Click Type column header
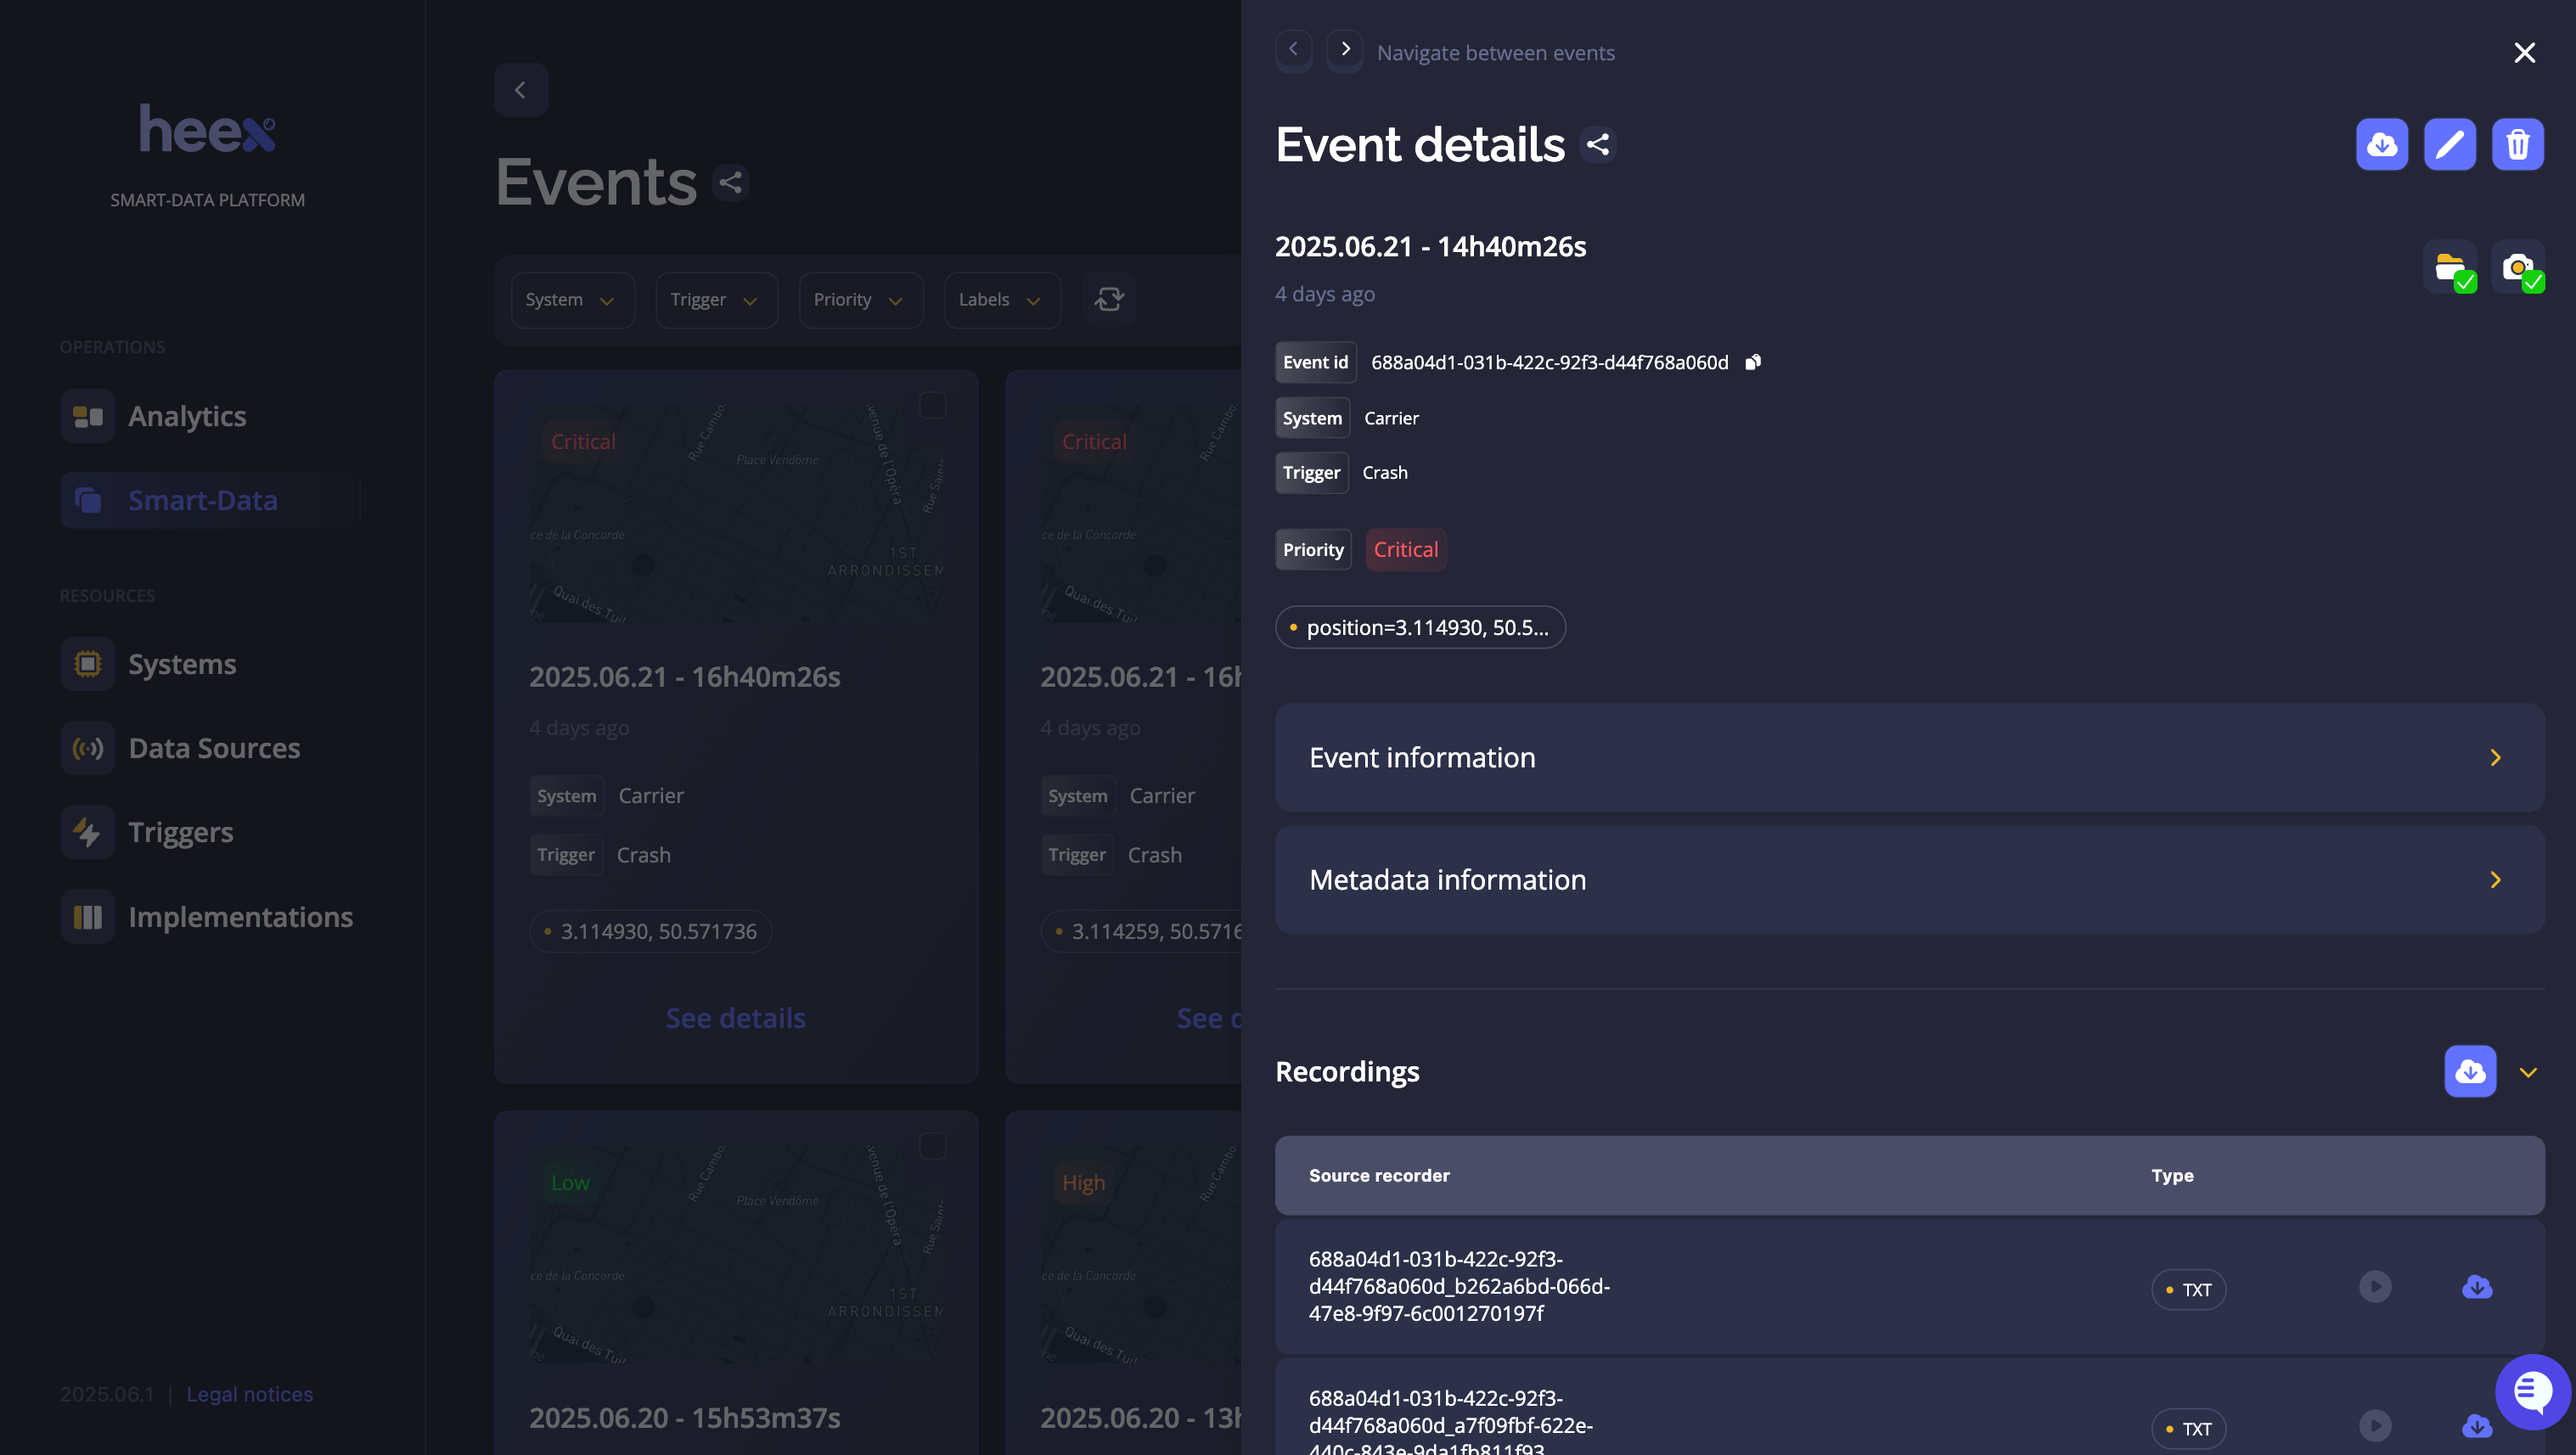Screen dimensions: 2576x1455 pos(2172,1175)
